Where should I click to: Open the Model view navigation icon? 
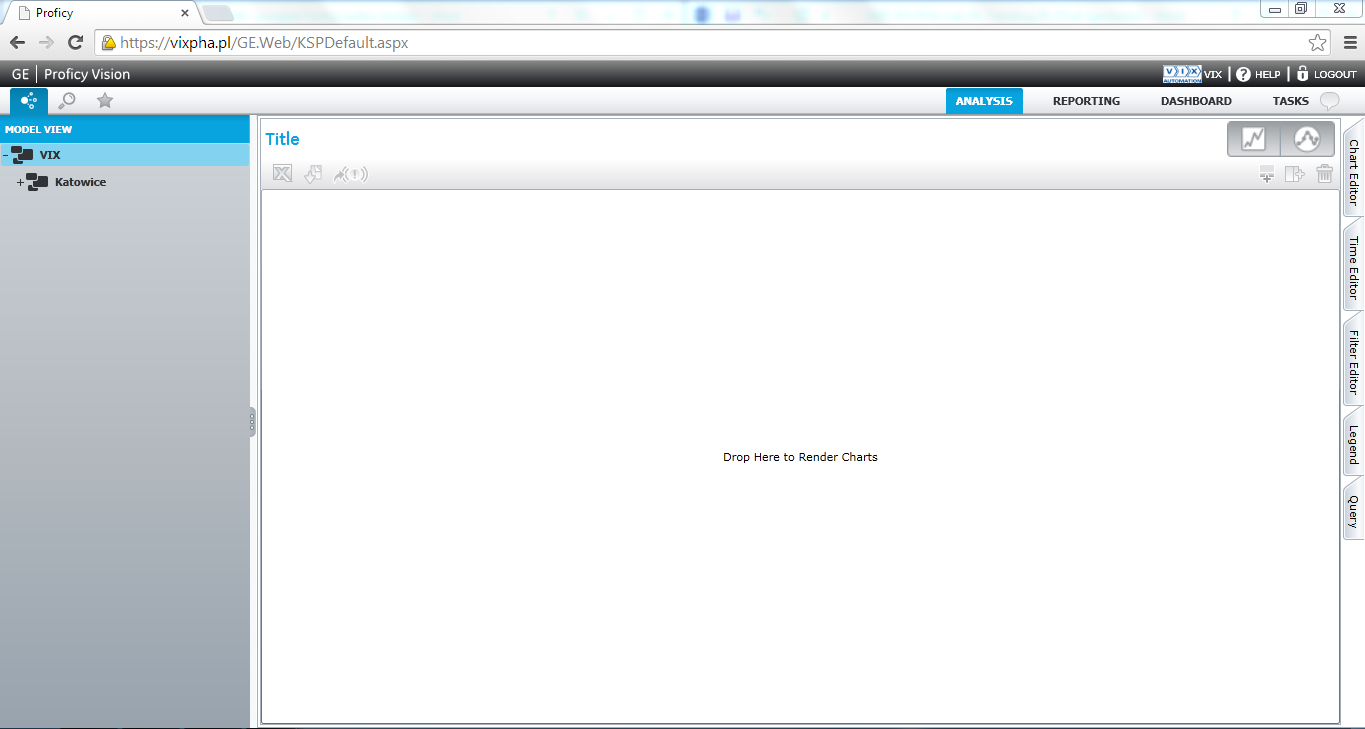[29, 101]
